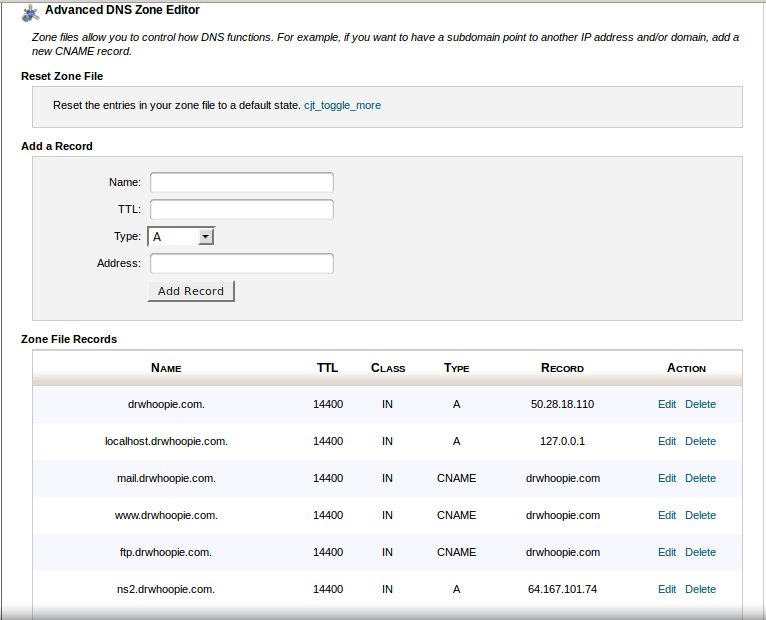Click the Advanced DNS Zone Editor header icon
The width and height of the screenshot is (766, 620).
(30, 11)
